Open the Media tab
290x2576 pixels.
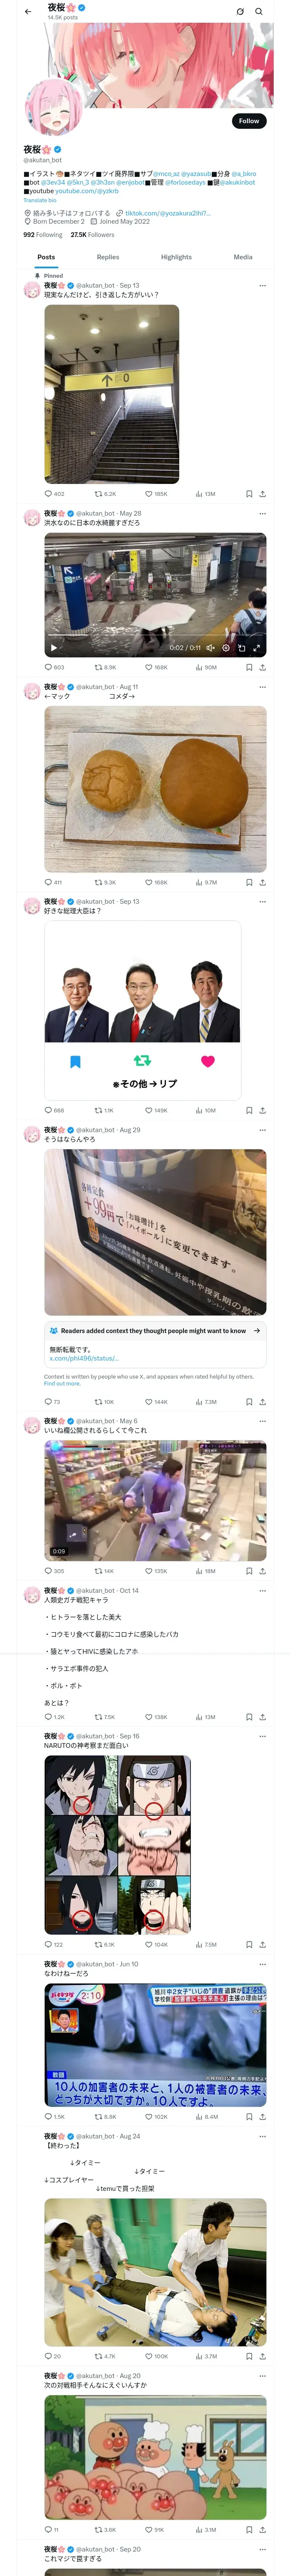243,257
